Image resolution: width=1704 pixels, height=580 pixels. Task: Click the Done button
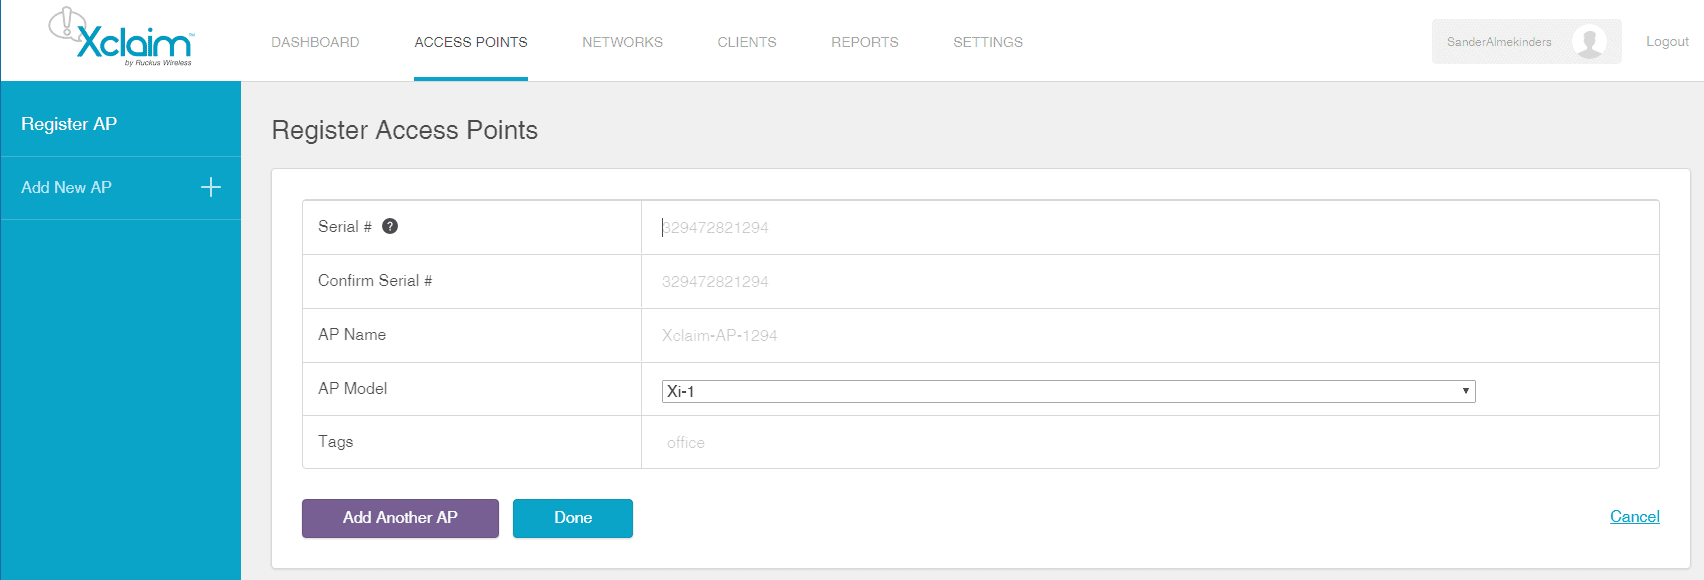point(573,518)
